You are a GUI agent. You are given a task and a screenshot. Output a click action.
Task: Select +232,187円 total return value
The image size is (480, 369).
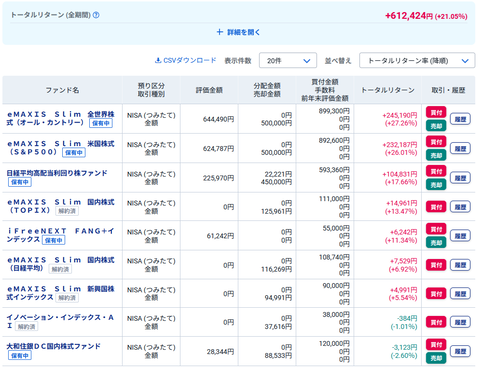coord(400,145)
